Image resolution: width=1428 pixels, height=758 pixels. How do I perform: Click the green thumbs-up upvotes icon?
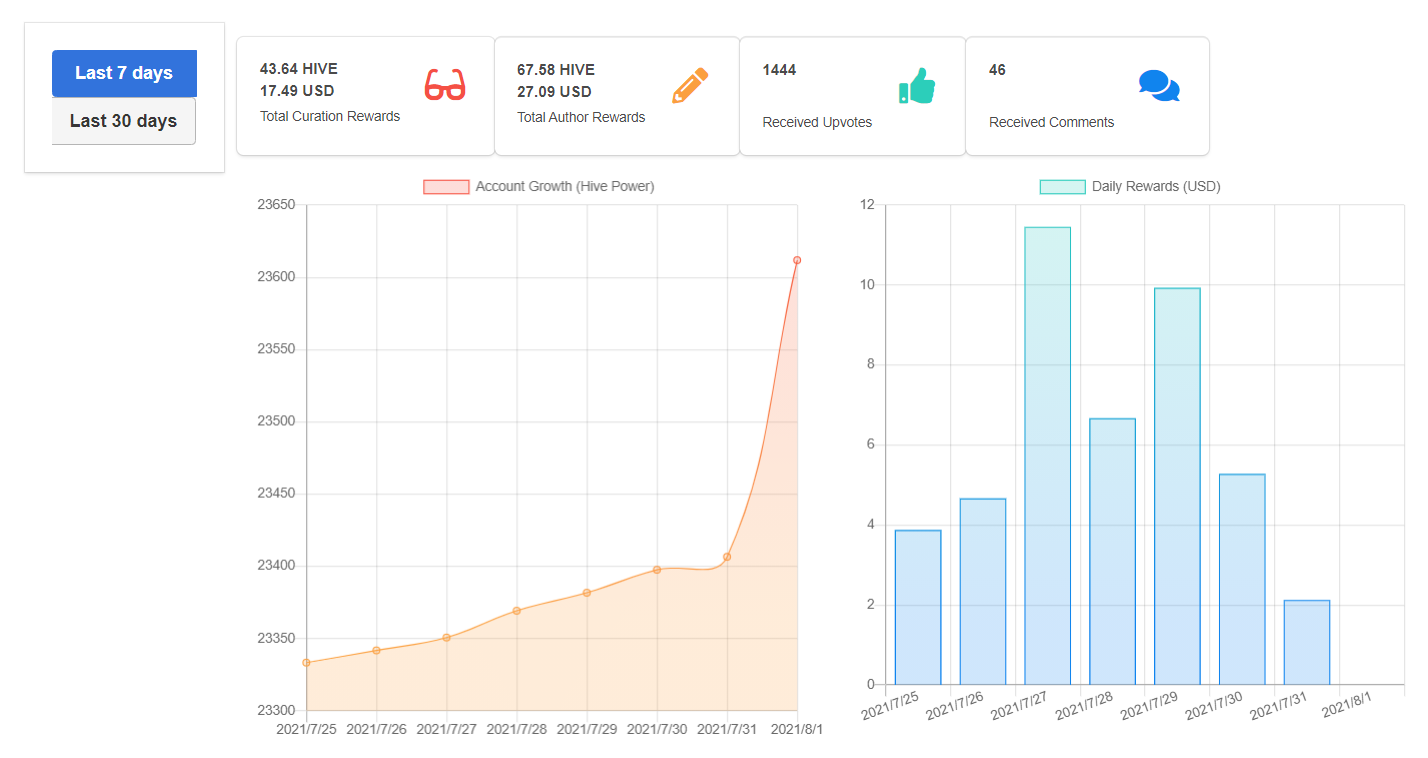[916, 86]
